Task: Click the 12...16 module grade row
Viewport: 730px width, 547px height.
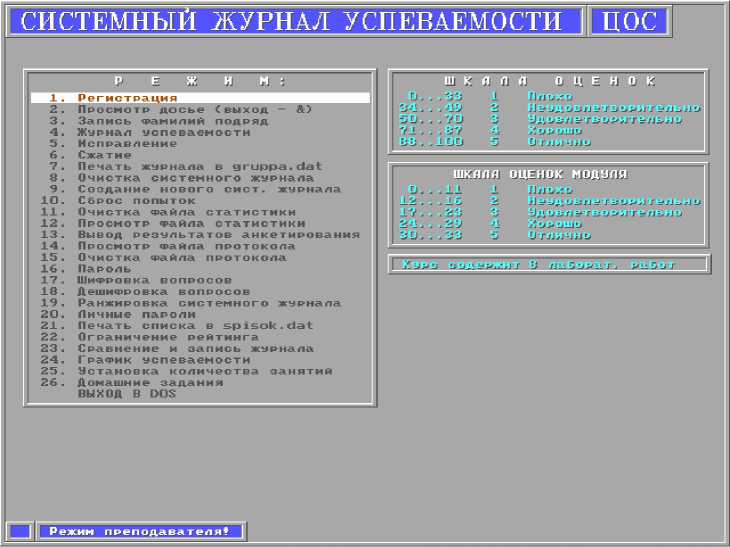Action: coord(549,201)
